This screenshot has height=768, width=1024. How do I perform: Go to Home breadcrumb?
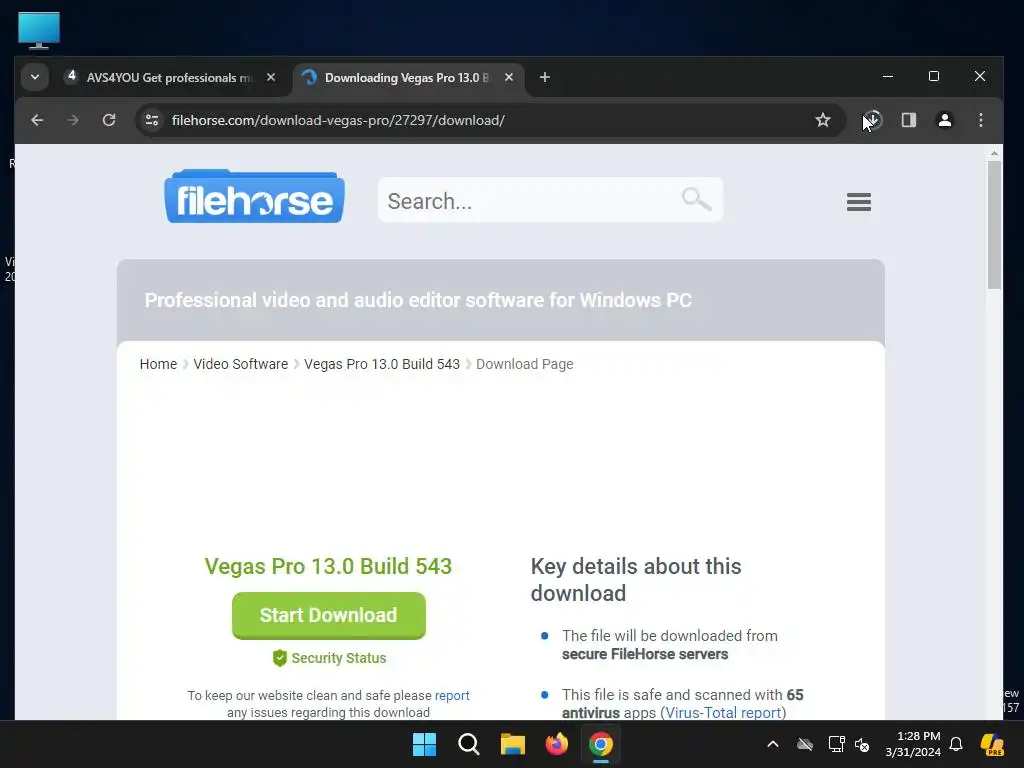(x=158, y=364)
